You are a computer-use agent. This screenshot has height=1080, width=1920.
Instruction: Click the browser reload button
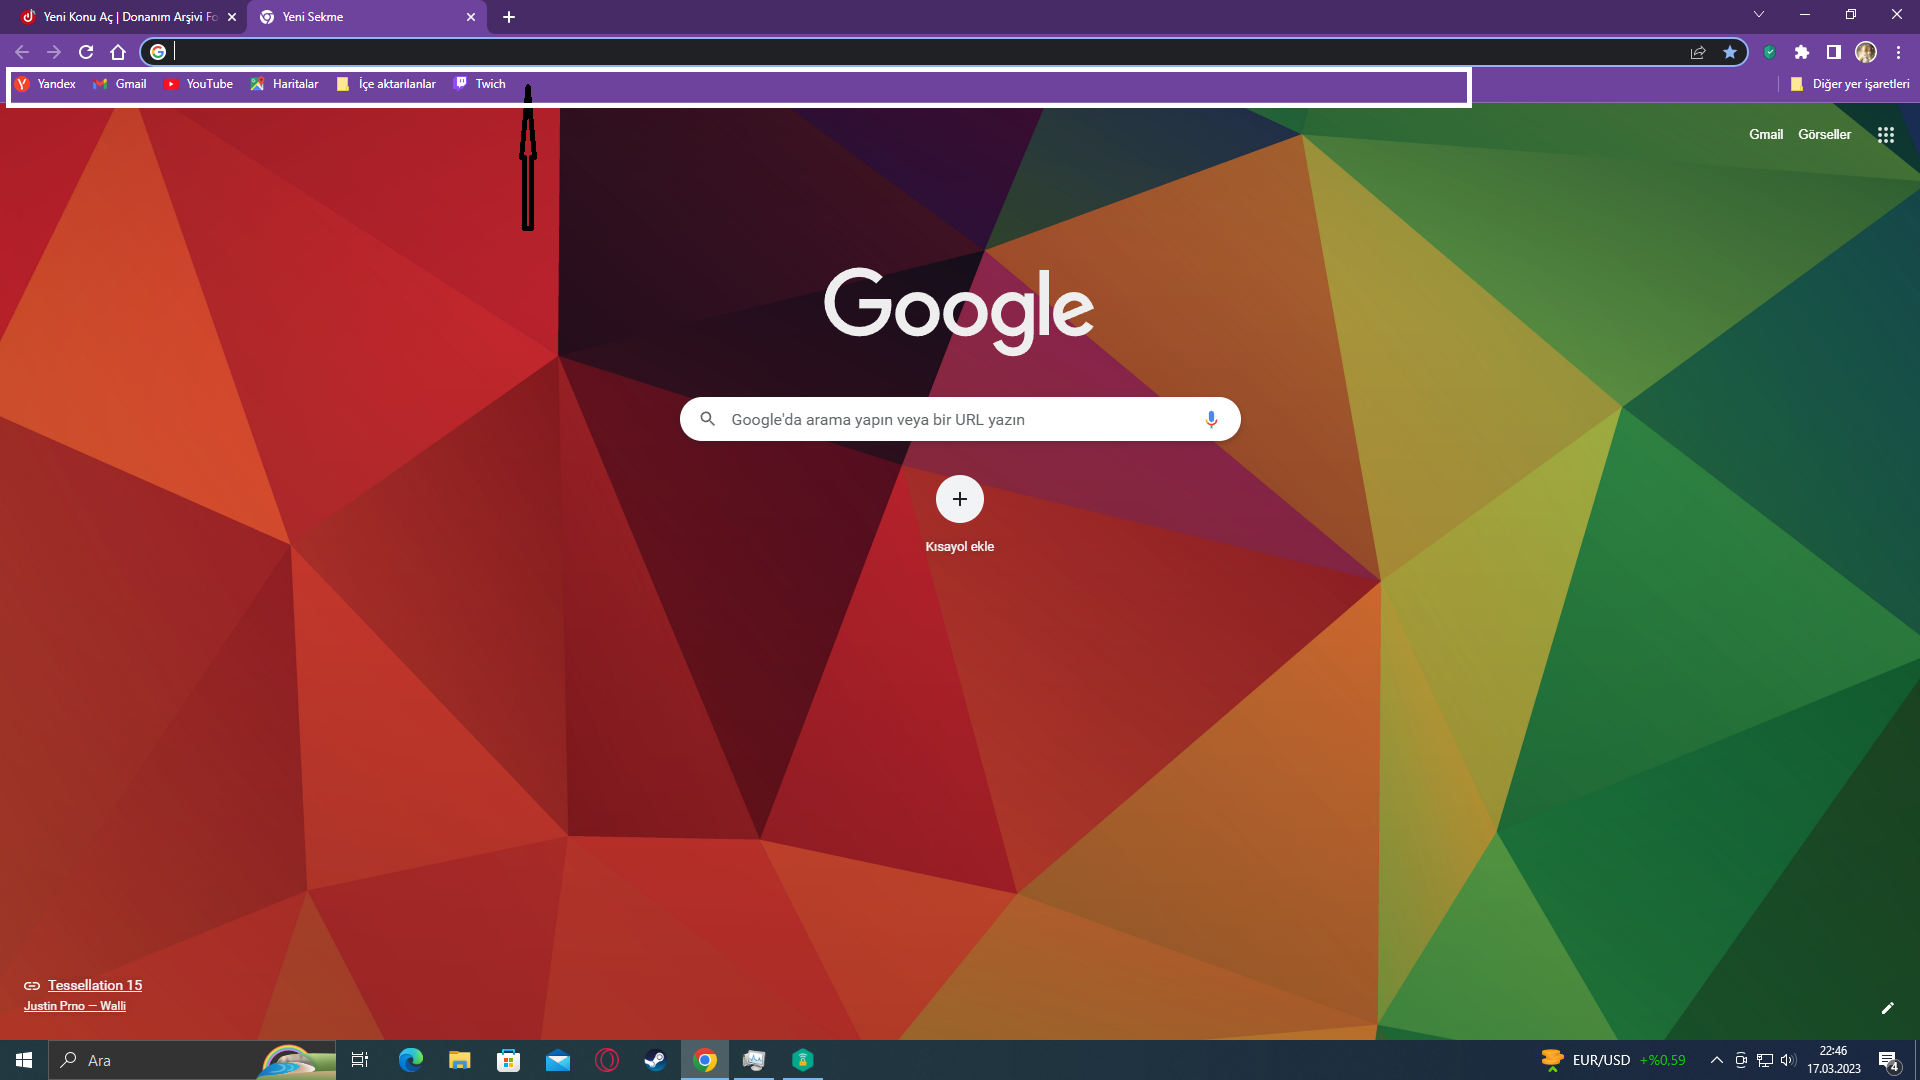tap(86, 52)
